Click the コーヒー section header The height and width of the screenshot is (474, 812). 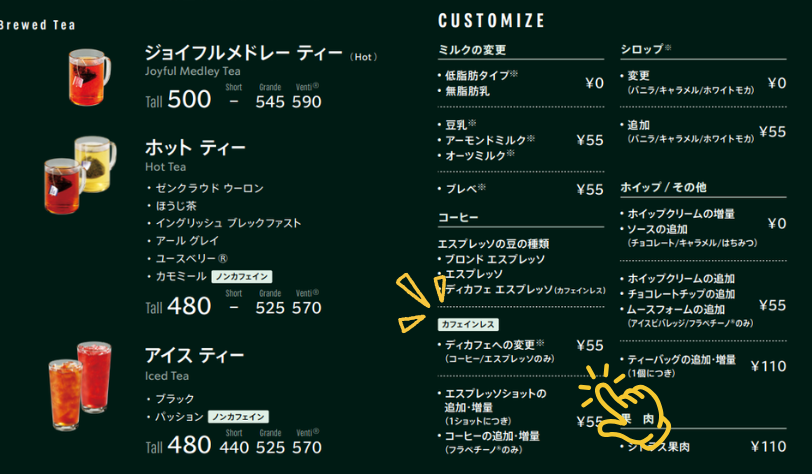[x=459, y=217]
